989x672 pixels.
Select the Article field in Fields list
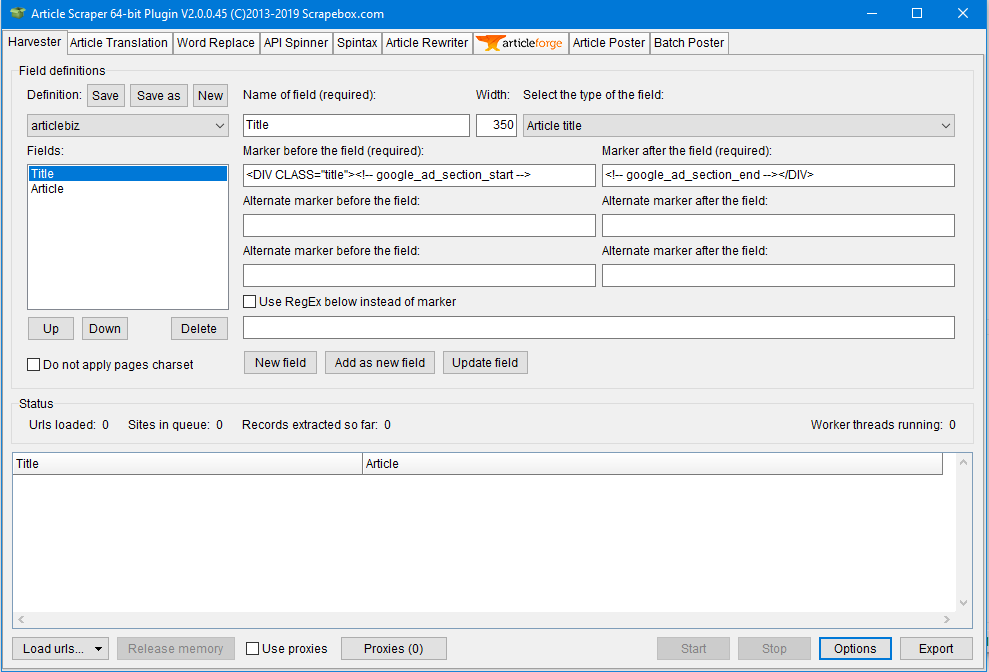(127, 189)
